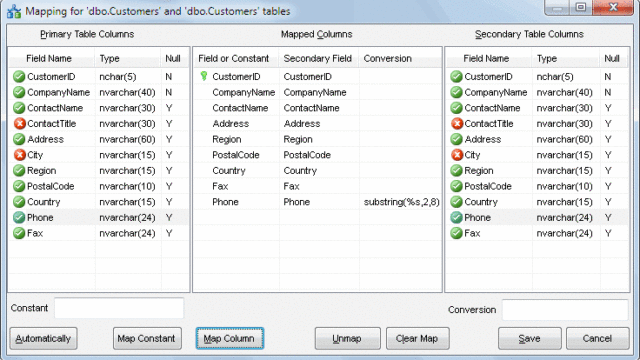640x360 pixels.
Task: Click green check icon beside secondary CustomerID
Action: click(x=456, y=76)
